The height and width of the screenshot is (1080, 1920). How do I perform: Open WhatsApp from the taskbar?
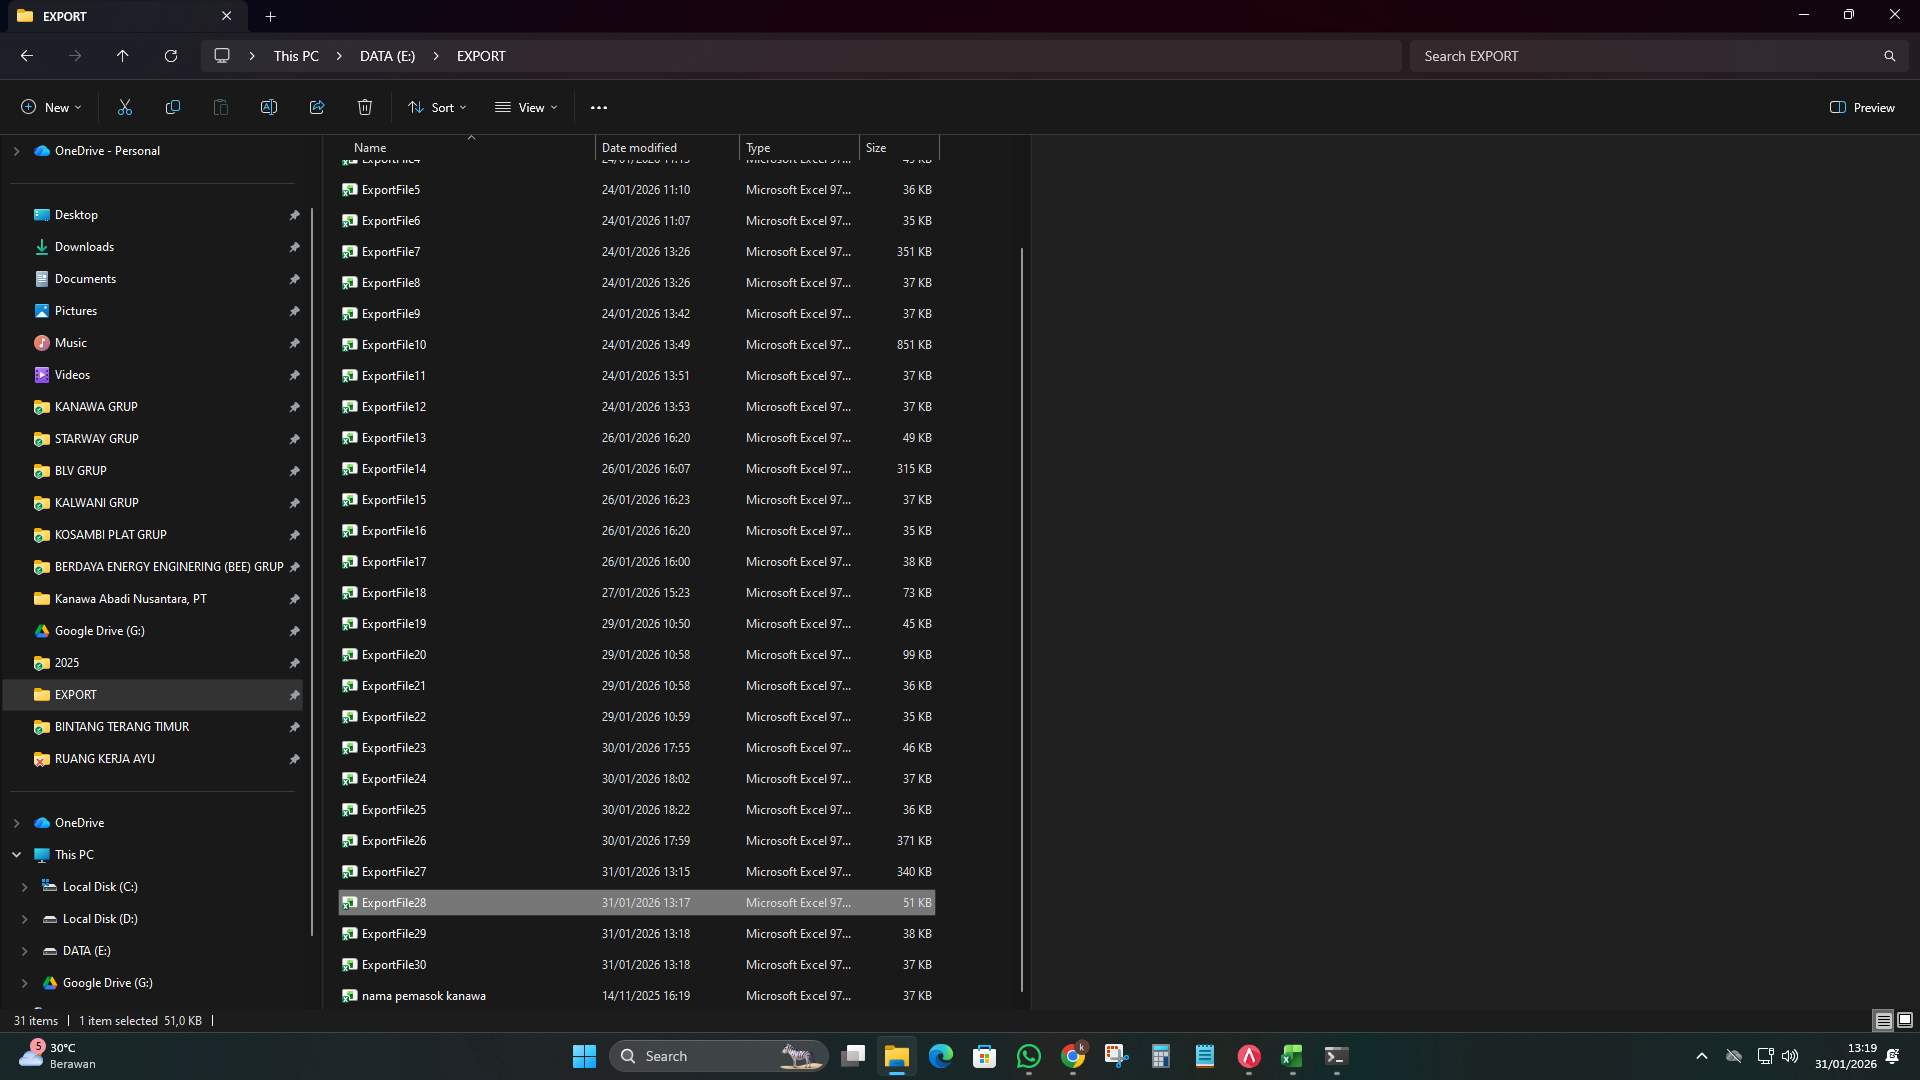[1029, 1055]
